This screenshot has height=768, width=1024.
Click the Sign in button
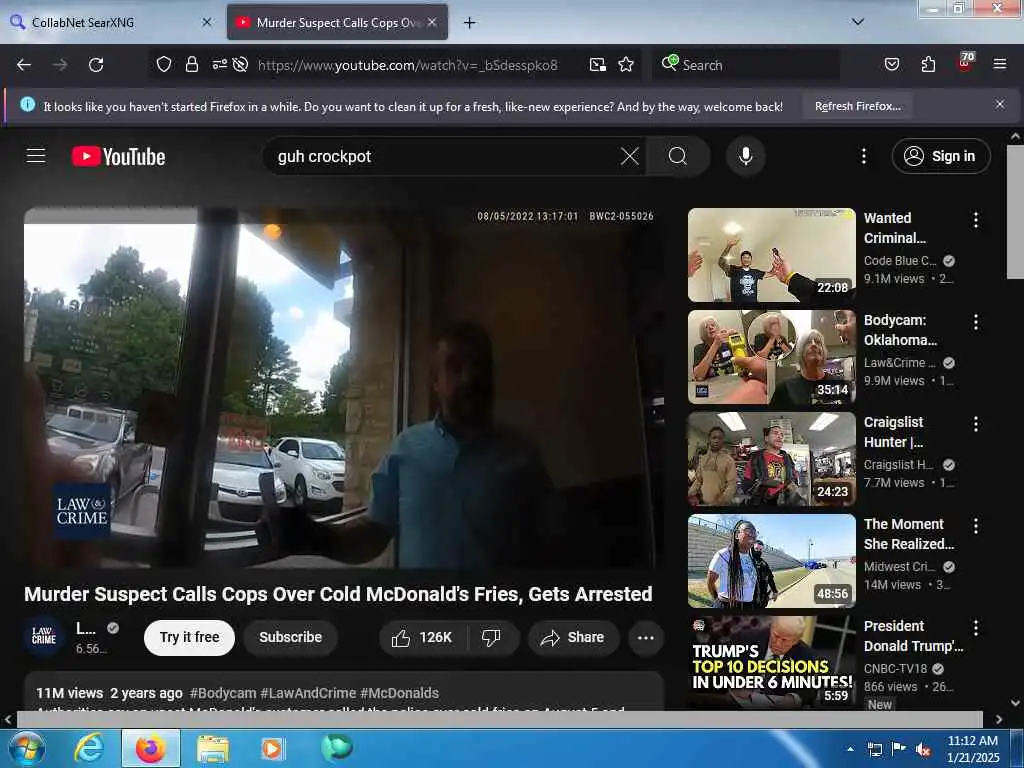(940, 156)
